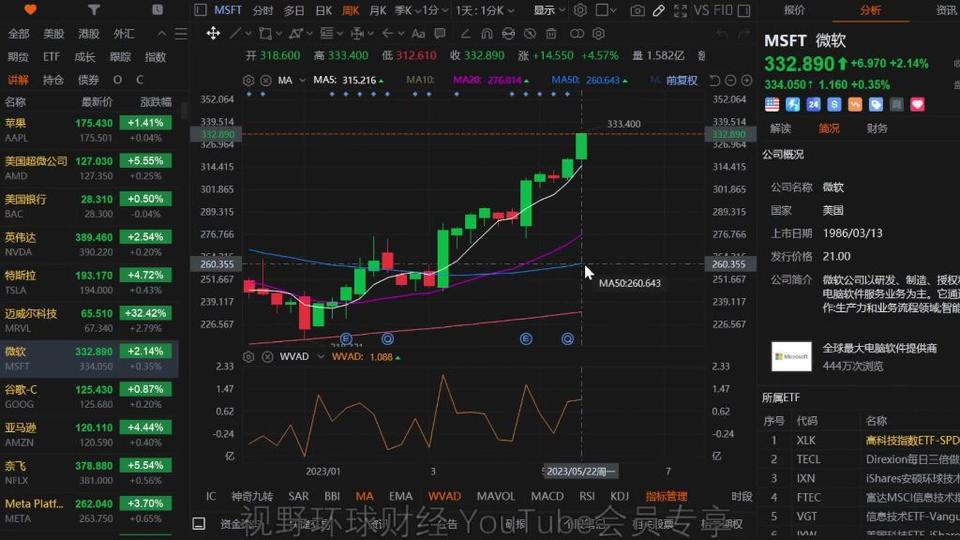The image size is (960, 540).
Task: Click the zoom out minus icon on chart
Action: click(x=730, y=80)
